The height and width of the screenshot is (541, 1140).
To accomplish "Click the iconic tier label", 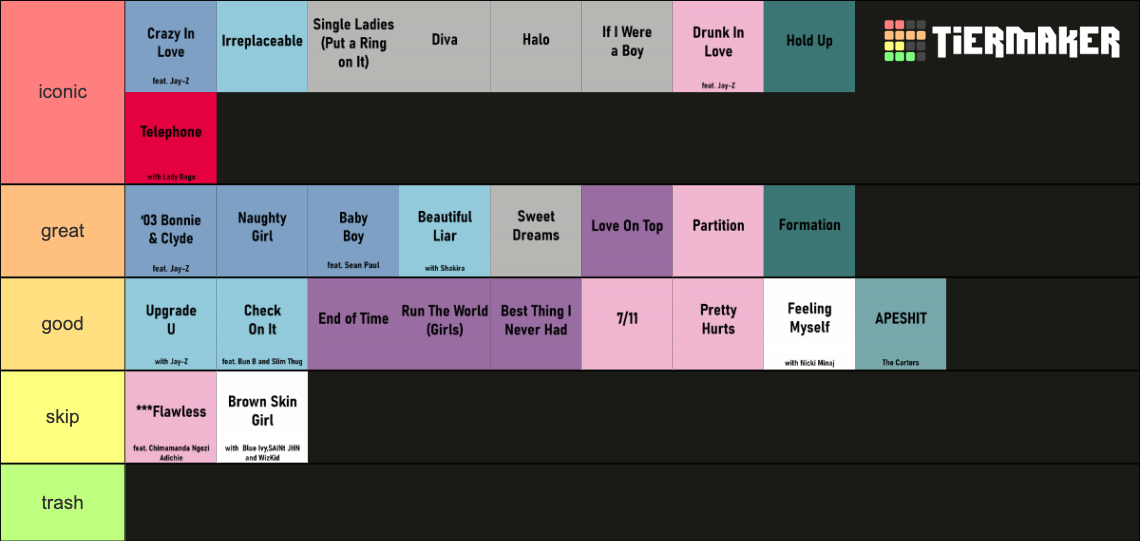I will coord(63,92).
